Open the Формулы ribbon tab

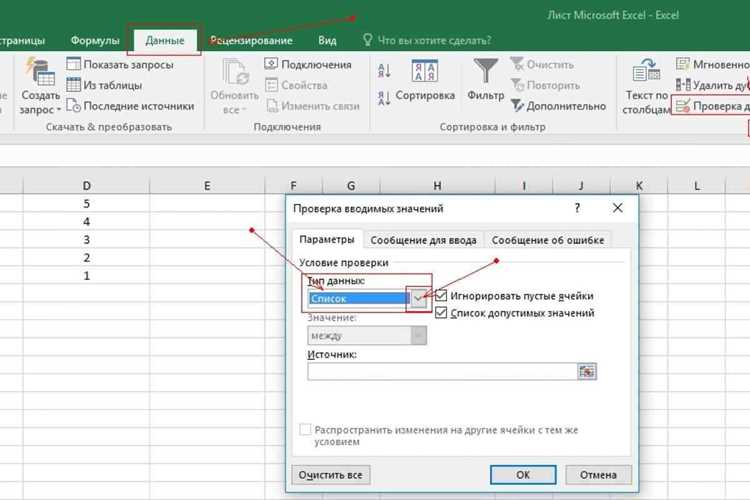click(x=95, y=41)
